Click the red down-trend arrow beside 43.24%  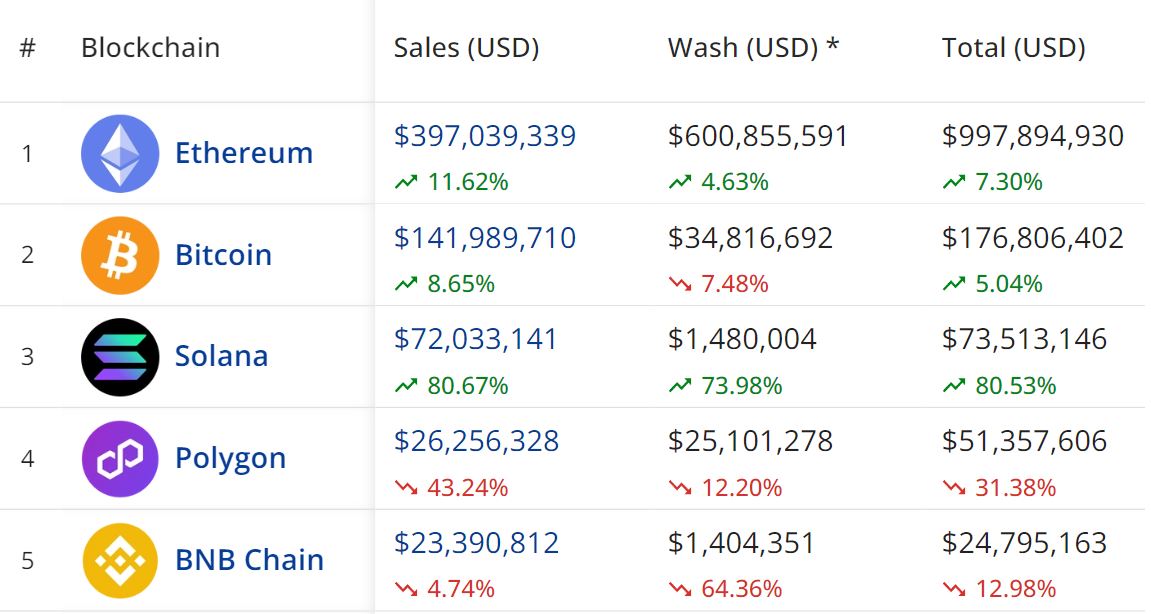coord(405,488)
